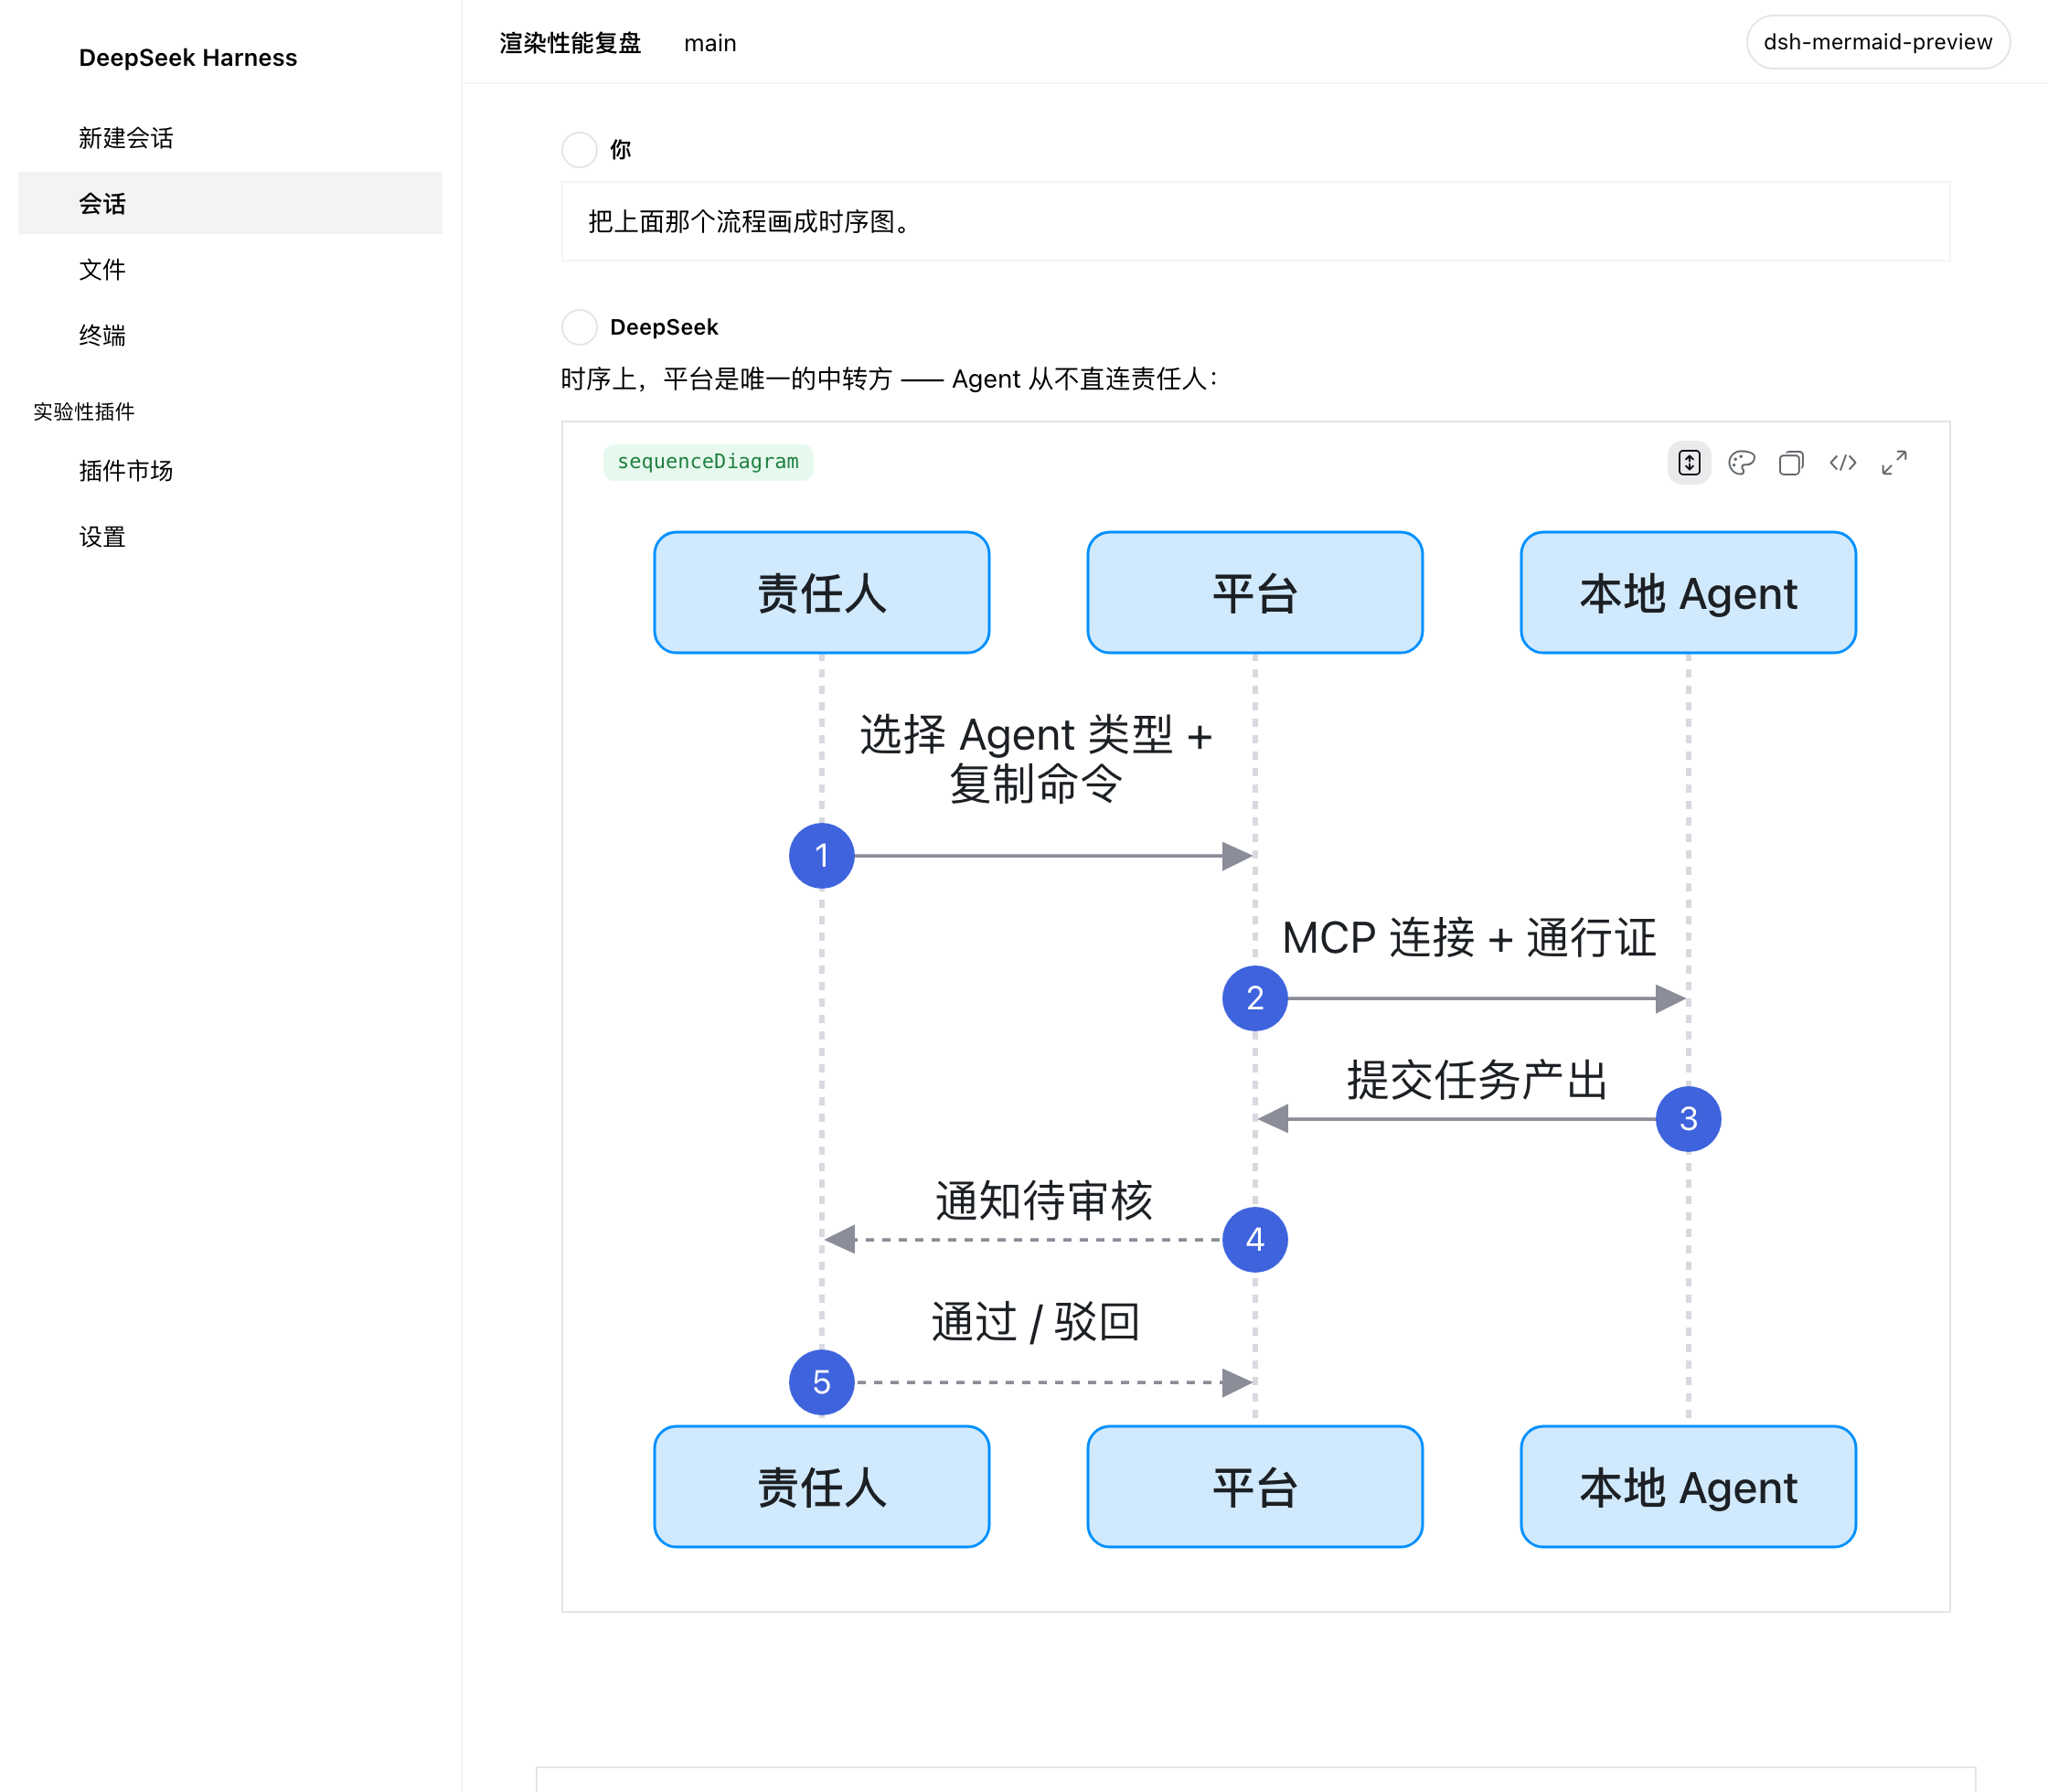
Task: Expand the diagram to fullscreen
Action: (x=1894, y=462)
